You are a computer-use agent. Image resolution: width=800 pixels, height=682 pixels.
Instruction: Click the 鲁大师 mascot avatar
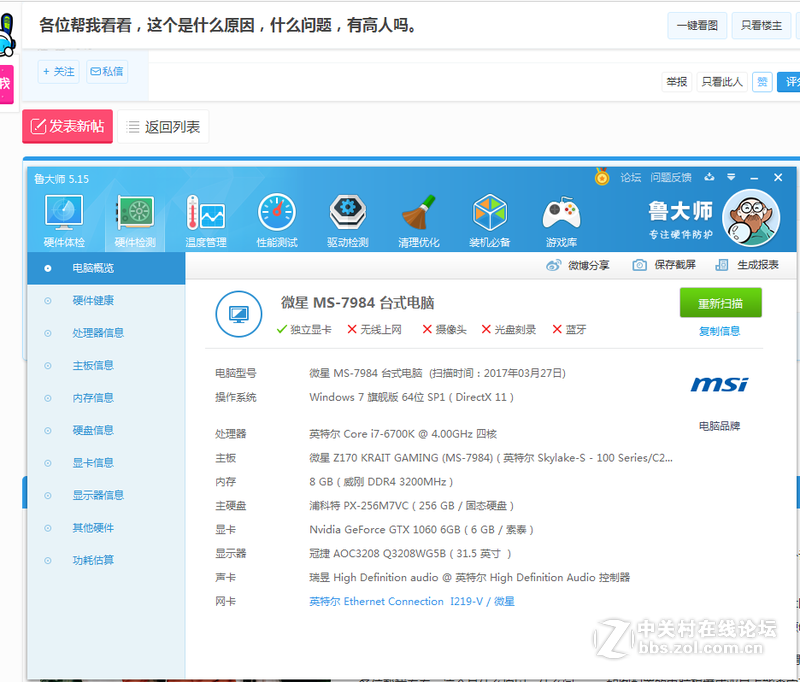coord(751,217)
